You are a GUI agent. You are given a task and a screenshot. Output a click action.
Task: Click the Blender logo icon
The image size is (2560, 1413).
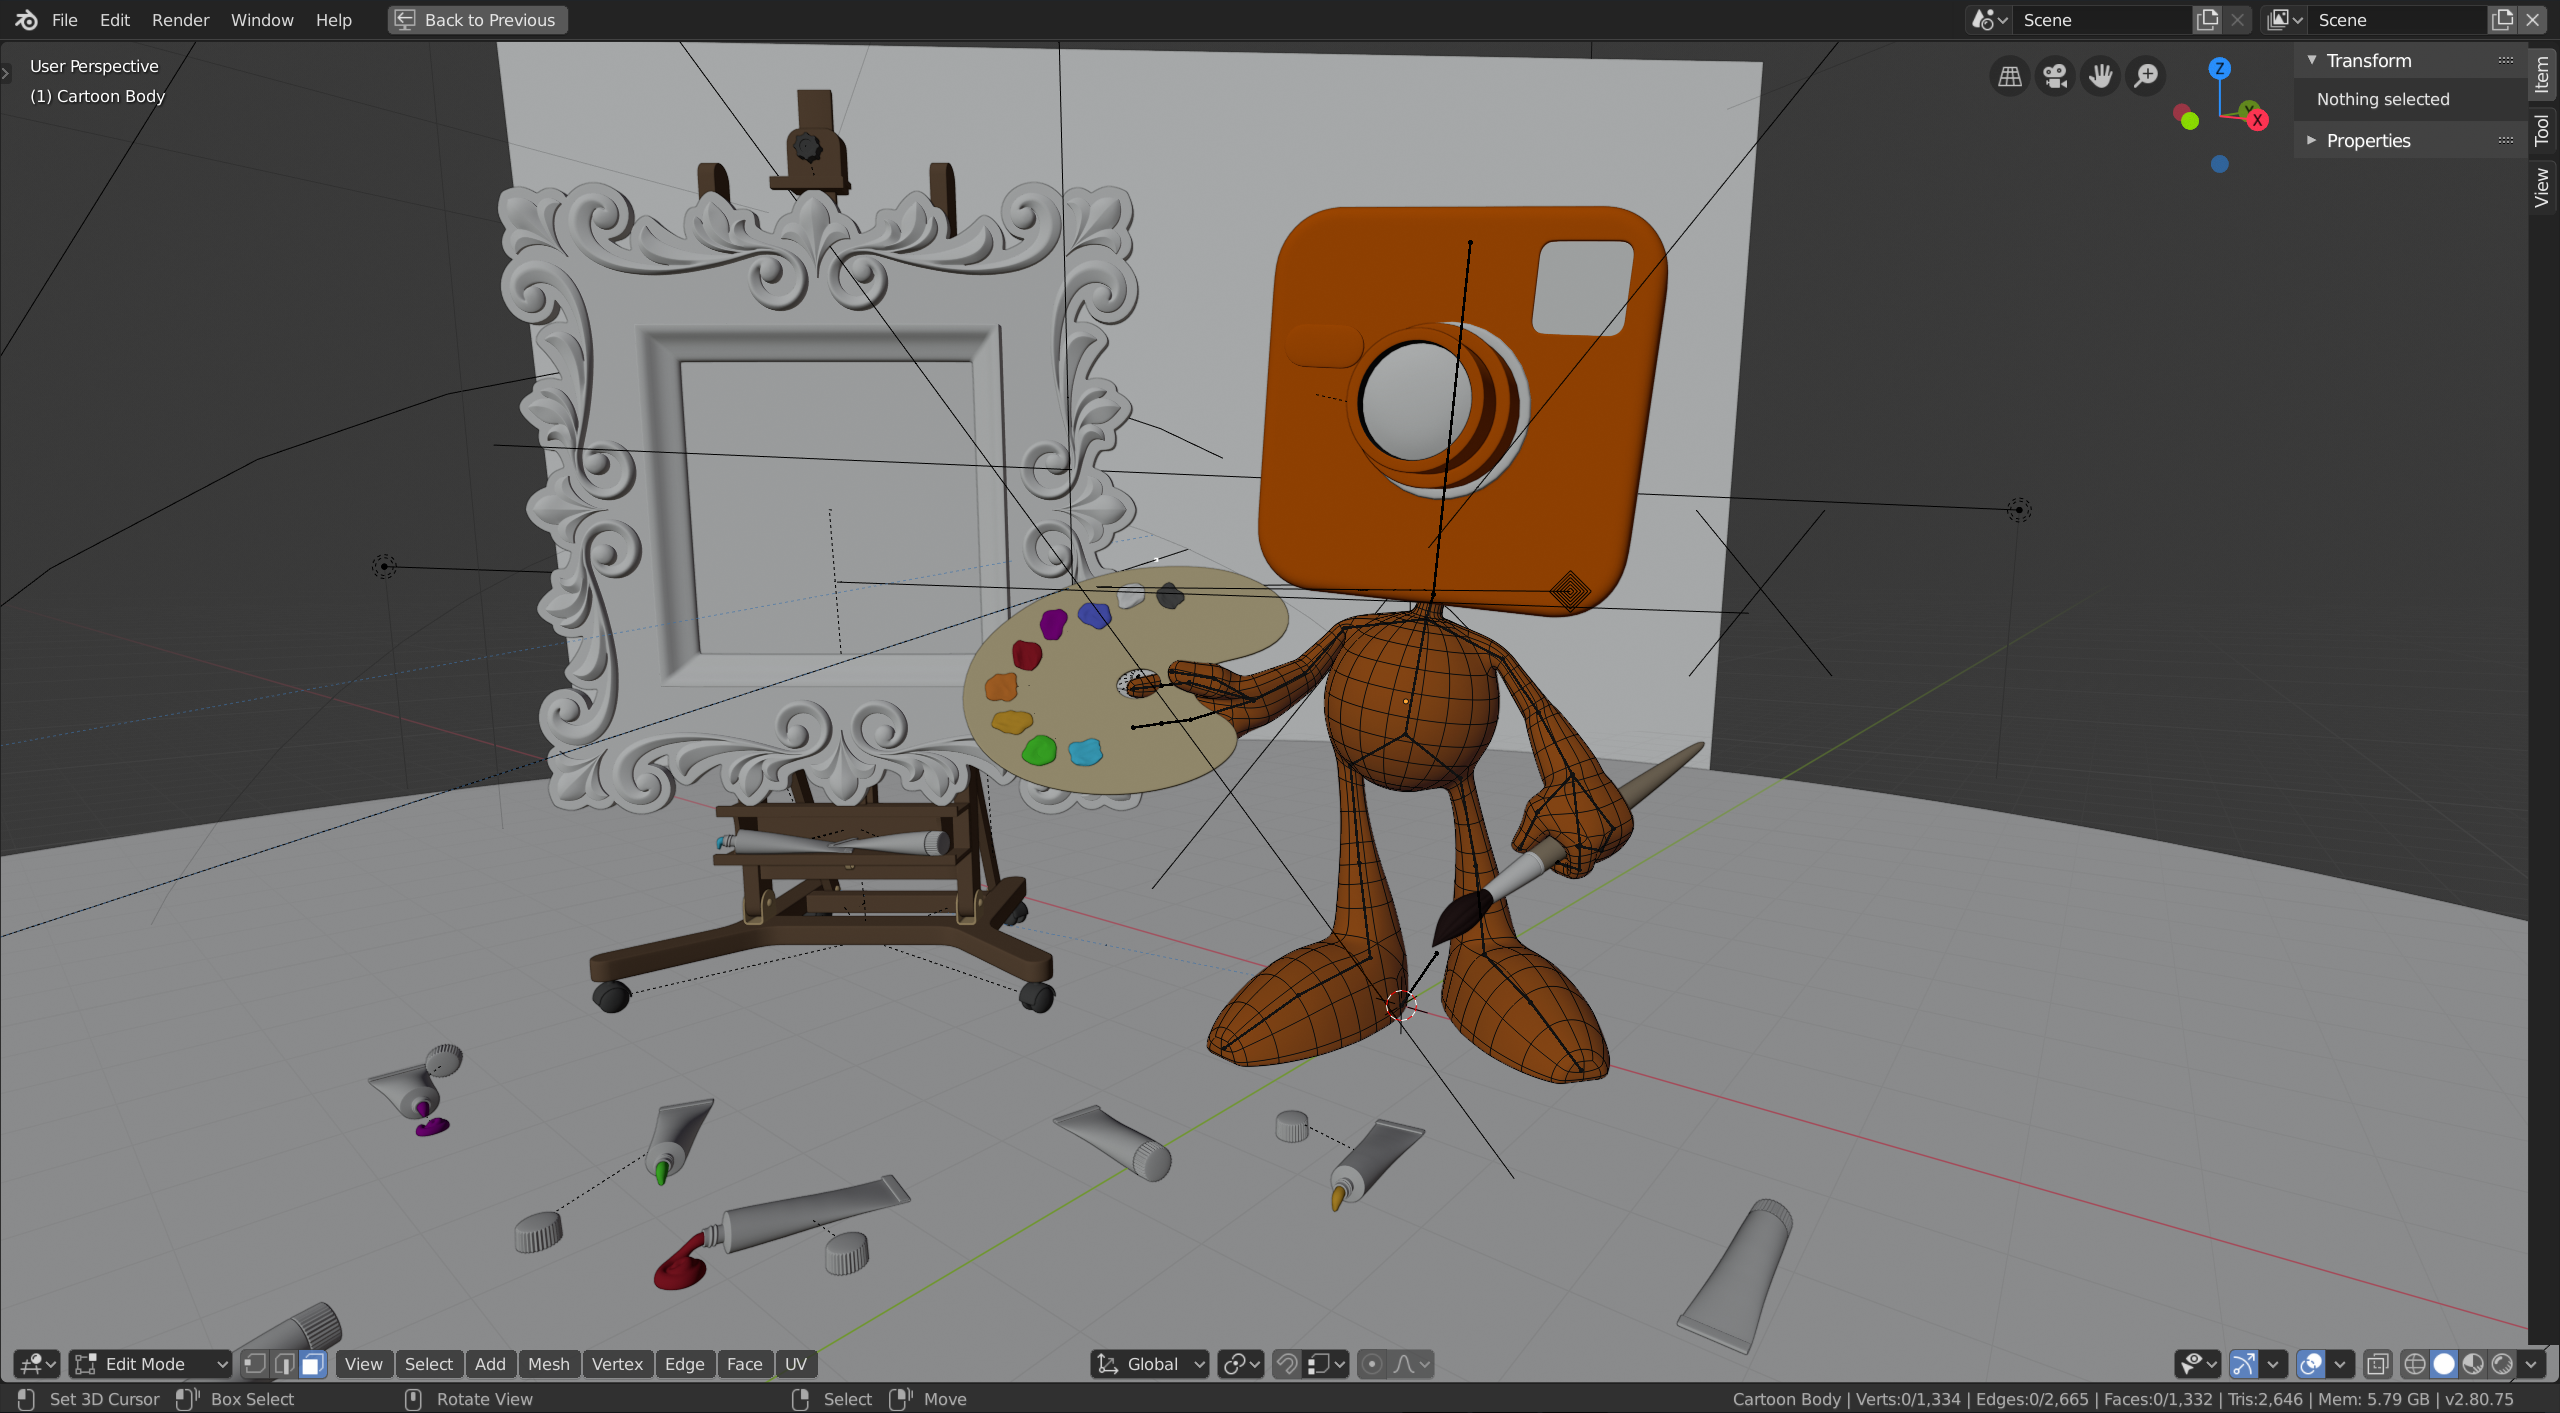pos(26,20)
